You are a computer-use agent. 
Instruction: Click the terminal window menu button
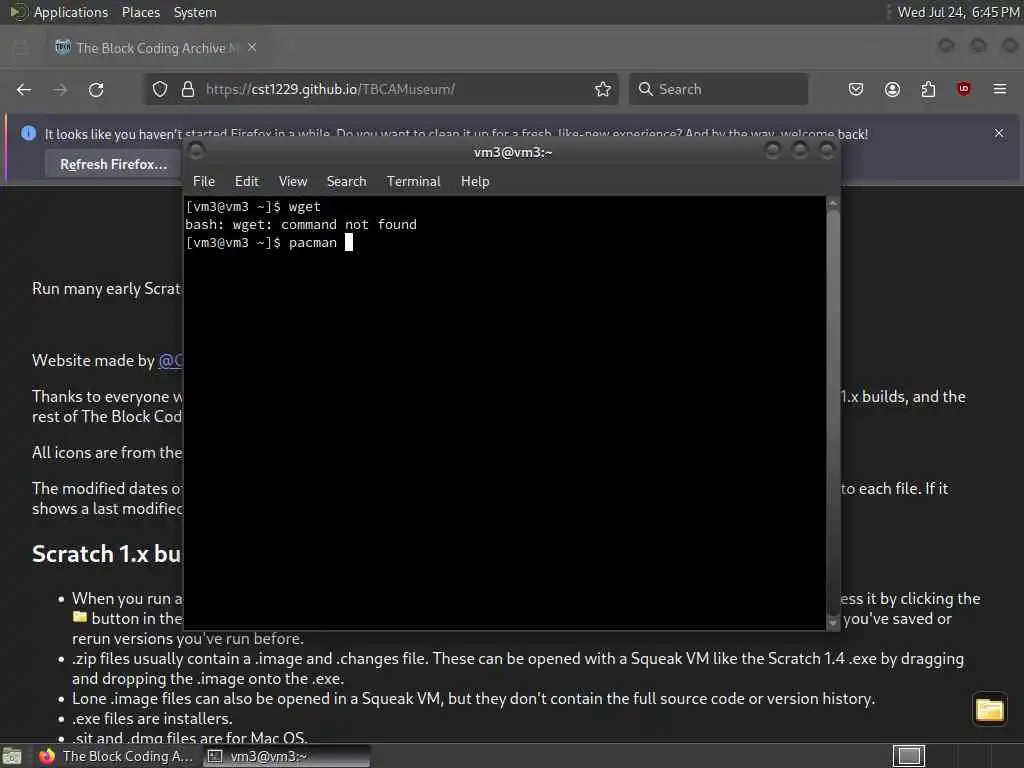click(196, 152)
